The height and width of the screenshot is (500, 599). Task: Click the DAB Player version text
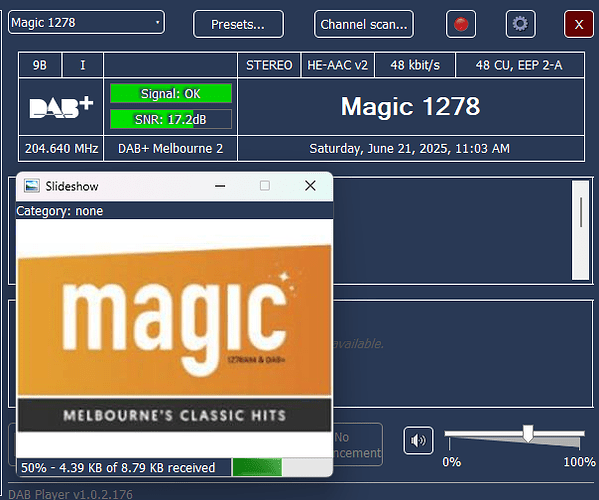point(71,494)
